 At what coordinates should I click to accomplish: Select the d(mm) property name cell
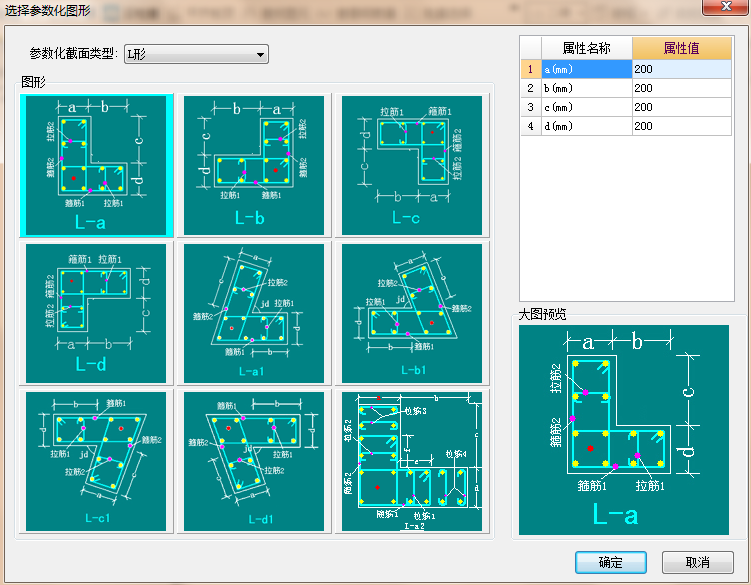[587, 126]
